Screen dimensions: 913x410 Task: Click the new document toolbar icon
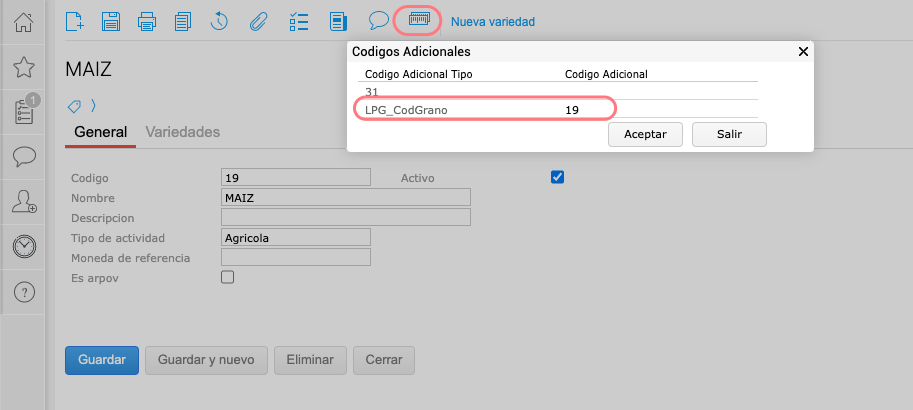74,20
